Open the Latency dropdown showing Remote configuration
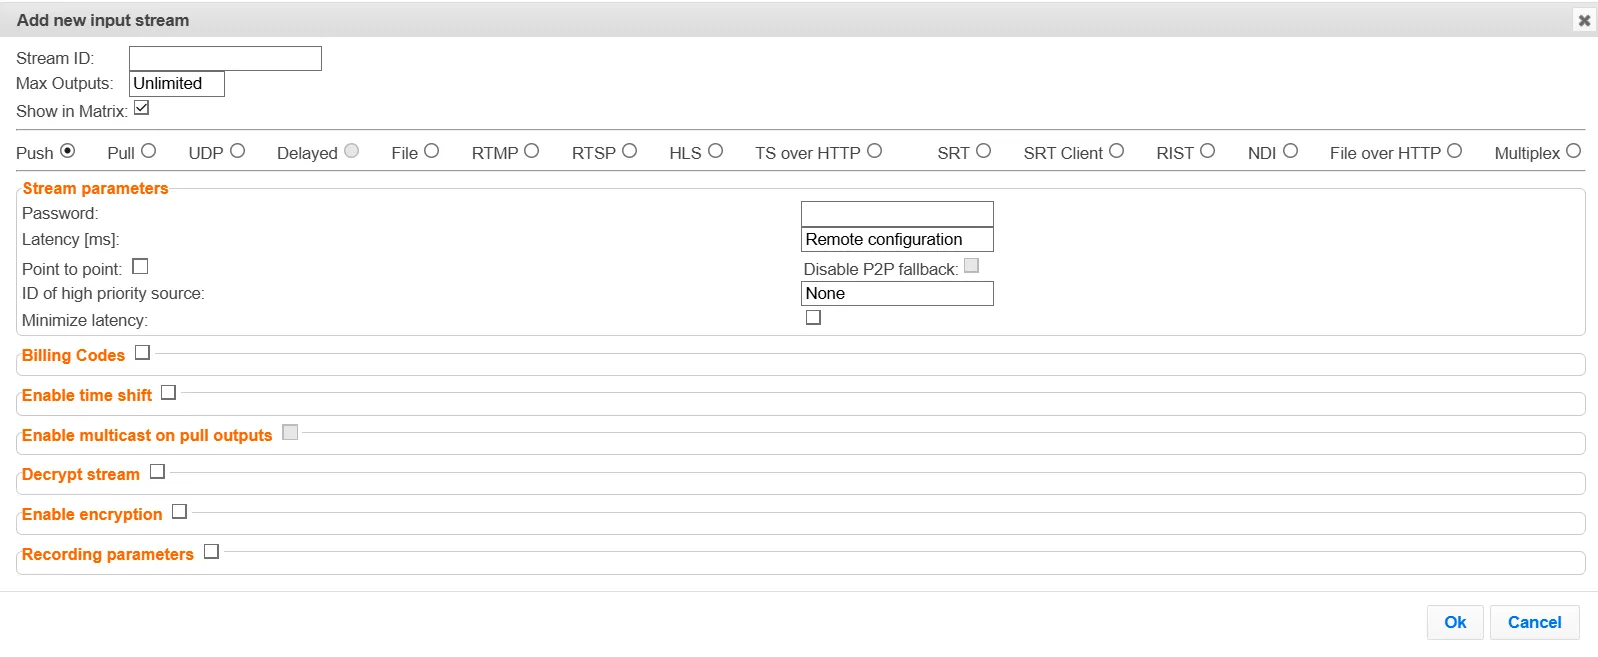This screenshot has width=1598, height=657. (x=897, y=240)
